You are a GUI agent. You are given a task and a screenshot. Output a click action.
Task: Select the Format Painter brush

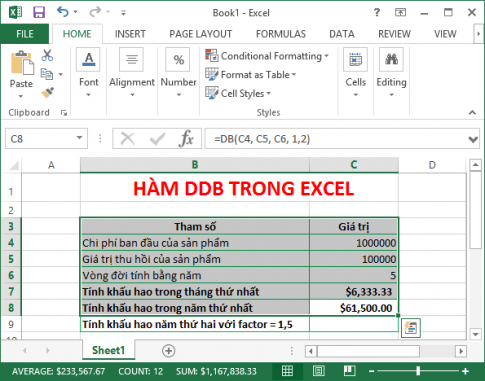click(x=47, y=92)
